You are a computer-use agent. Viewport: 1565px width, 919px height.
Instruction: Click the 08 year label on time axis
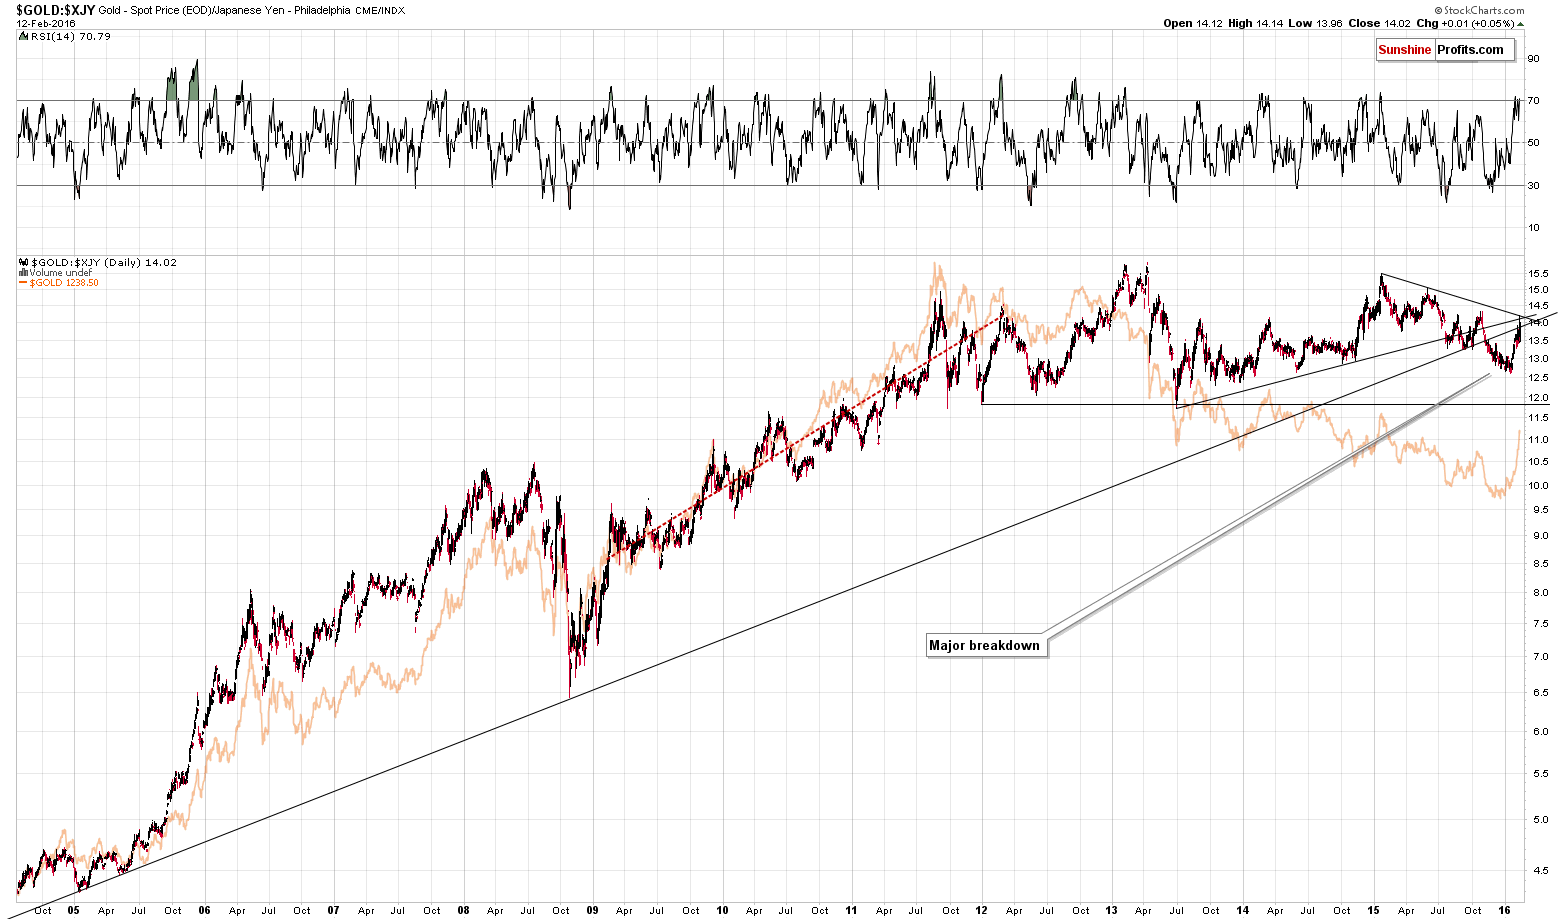point(463,911)
